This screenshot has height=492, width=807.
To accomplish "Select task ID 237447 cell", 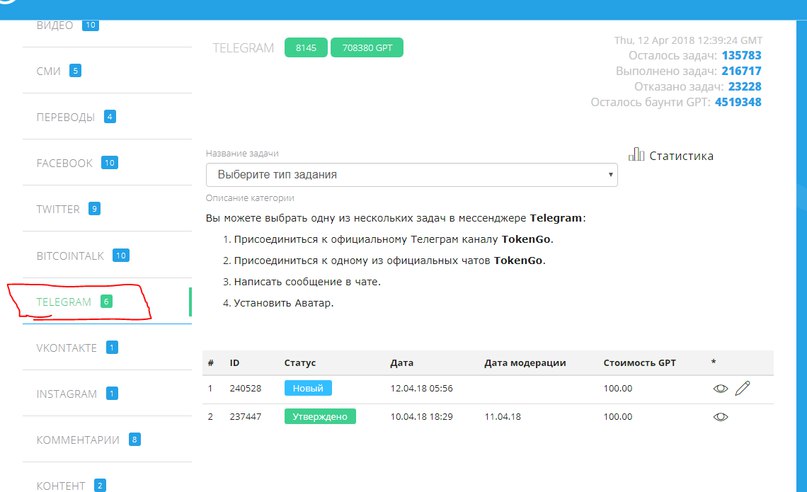I will tap(245, 417).
